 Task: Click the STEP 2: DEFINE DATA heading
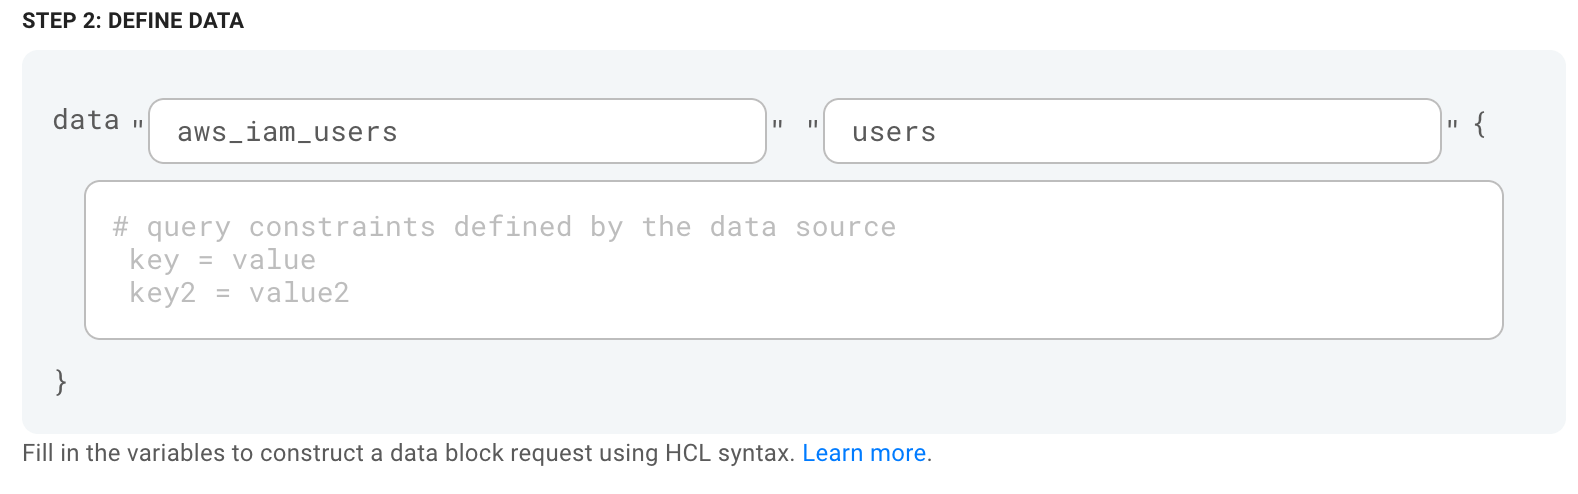tap(133, 21)
